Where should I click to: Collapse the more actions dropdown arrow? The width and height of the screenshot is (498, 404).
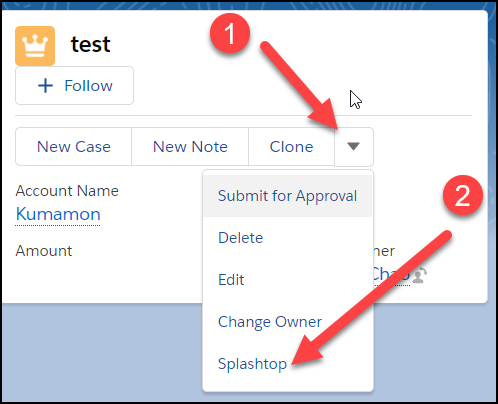point(354,147)
